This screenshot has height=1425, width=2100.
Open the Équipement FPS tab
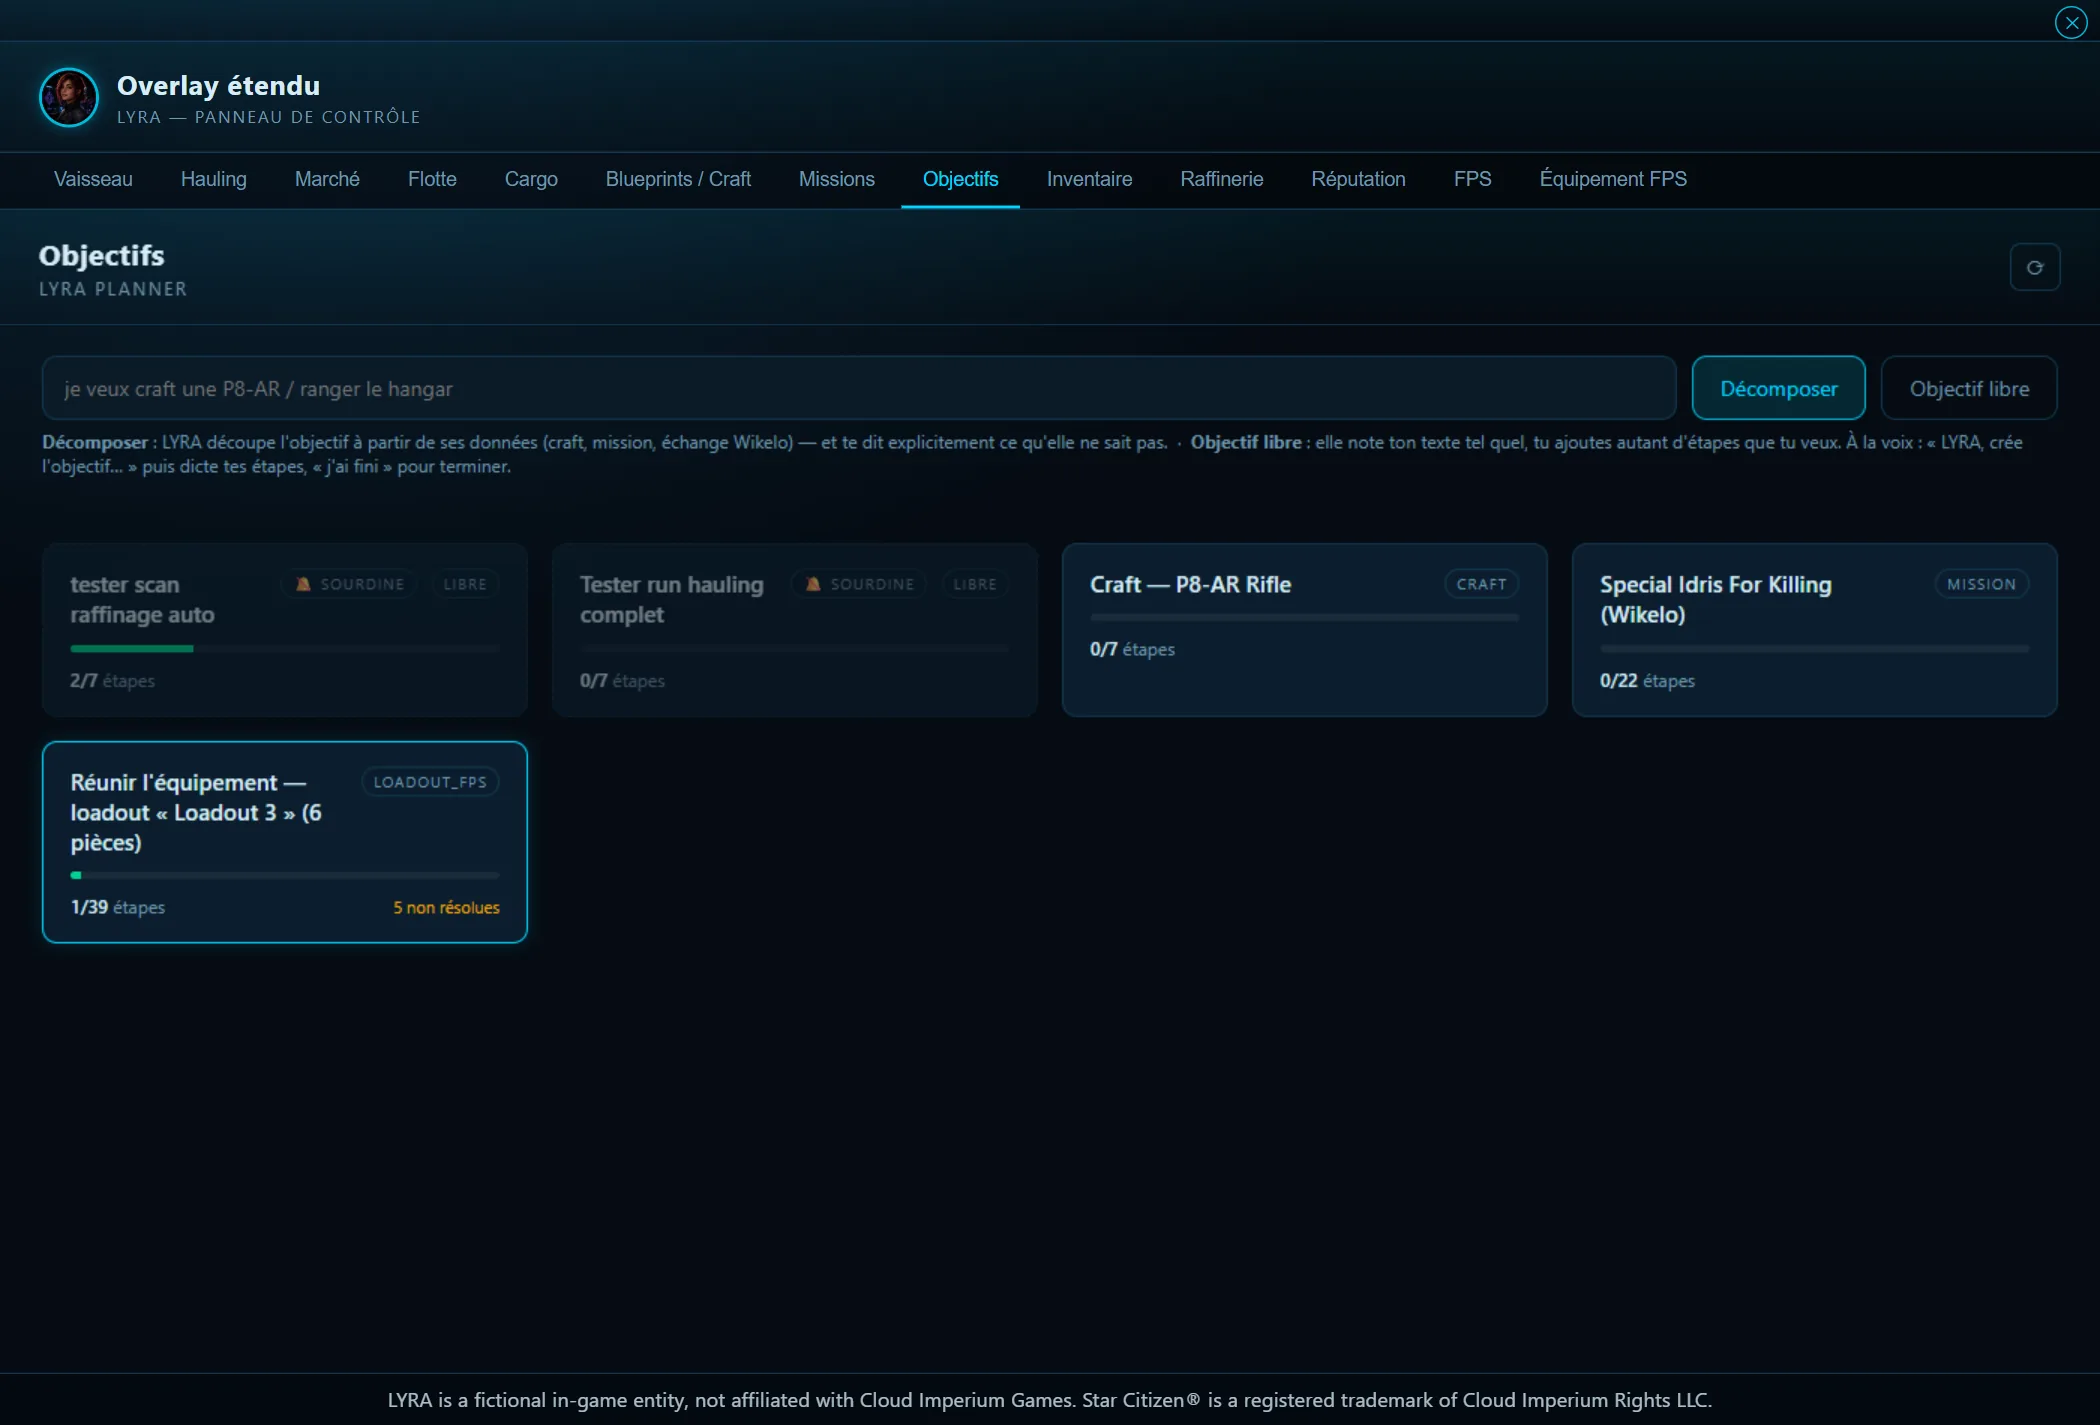pyautogui.click(x=1612, y=179)
